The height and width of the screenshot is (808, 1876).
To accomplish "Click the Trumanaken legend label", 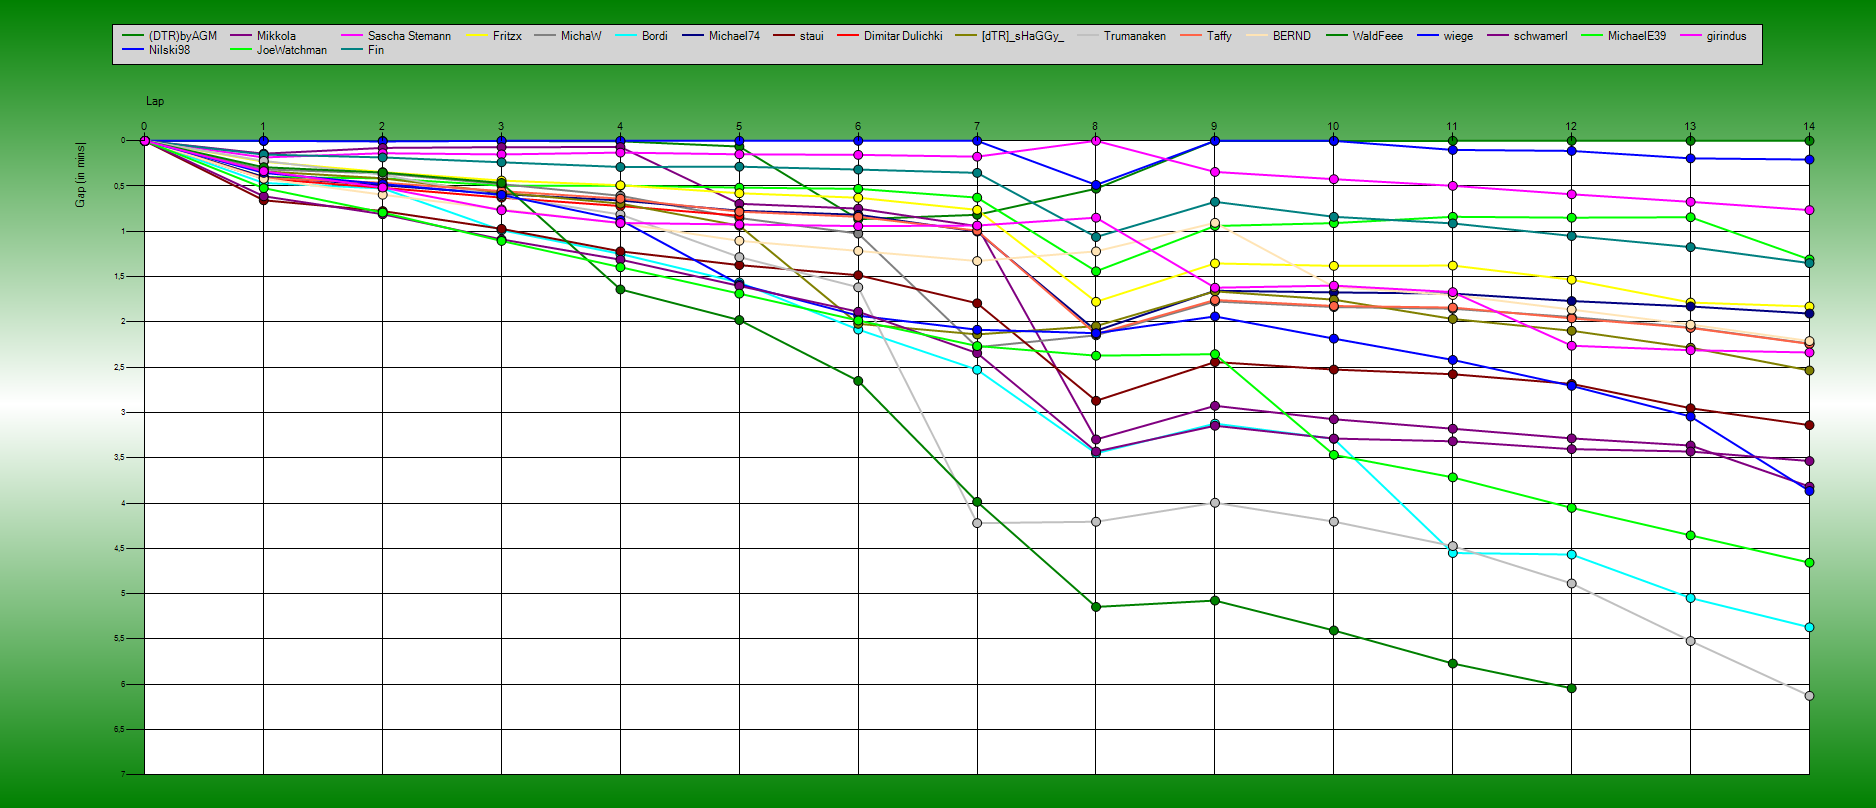I will pos(1134,36).
